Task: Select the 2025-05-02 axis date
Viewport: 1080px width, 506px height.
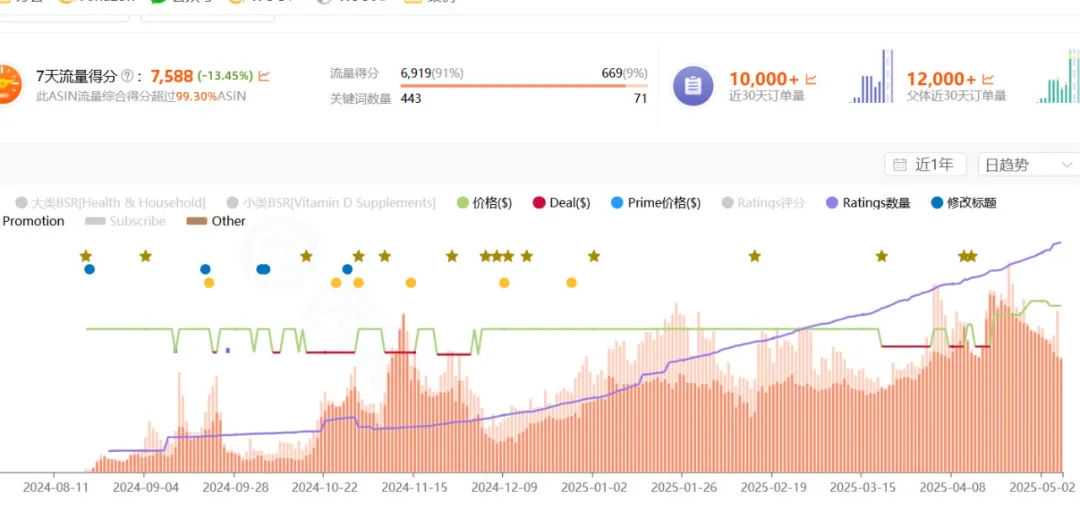Action: [x=1042, y=487]
